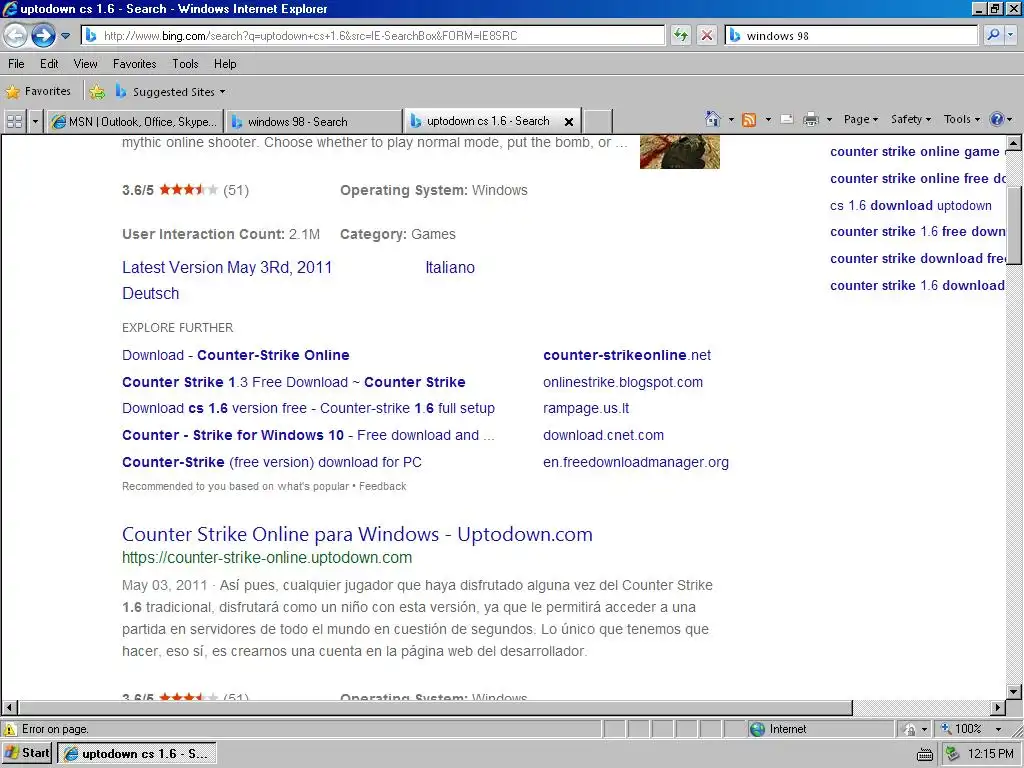1024x768 pixels.
Task: Open search provider dropdown next to magnifier
Action: coord(1012,35)
